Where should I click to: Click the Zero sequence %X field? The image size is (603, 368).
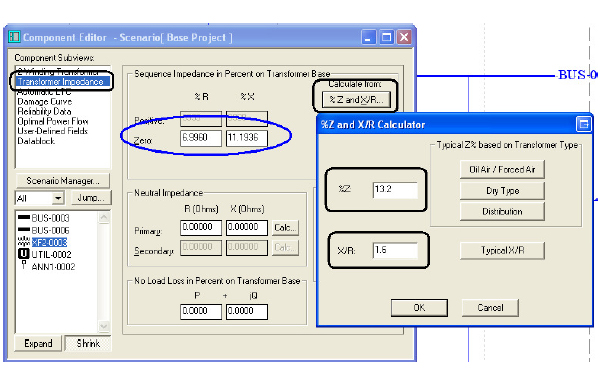click(x=247, y=138)
